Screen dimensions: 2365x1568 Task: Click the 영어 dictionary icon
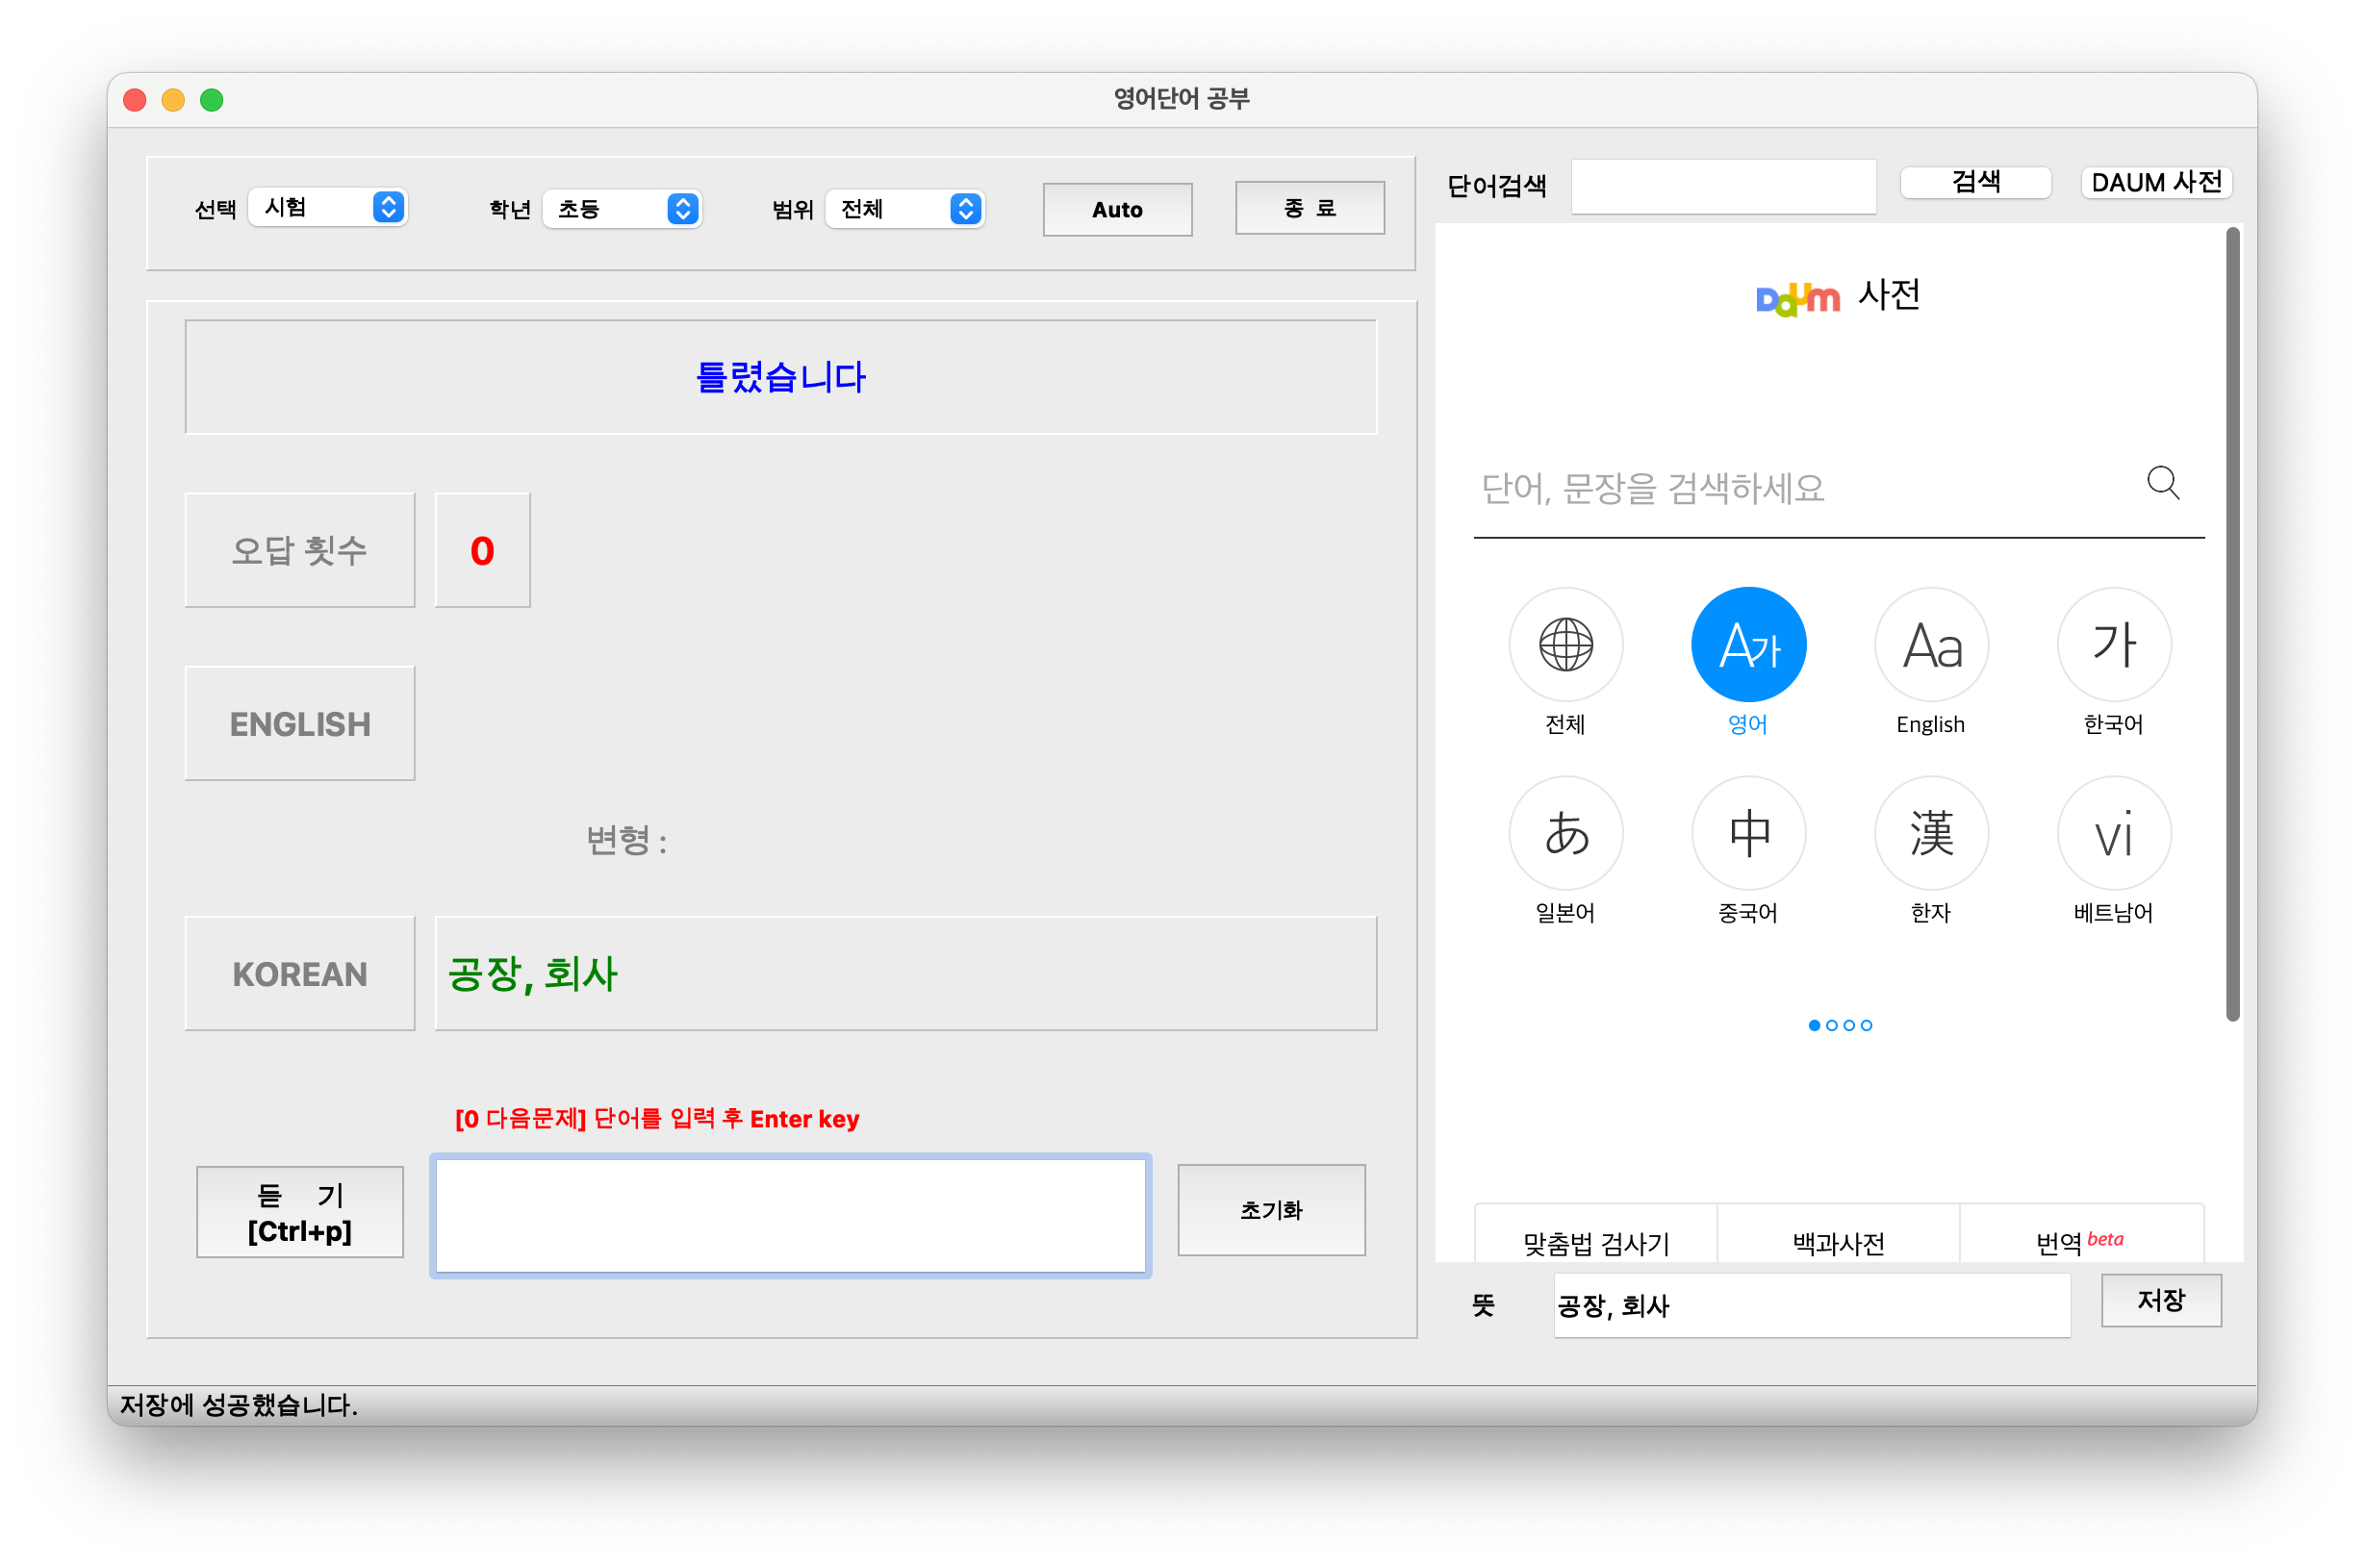(1748, 644)
